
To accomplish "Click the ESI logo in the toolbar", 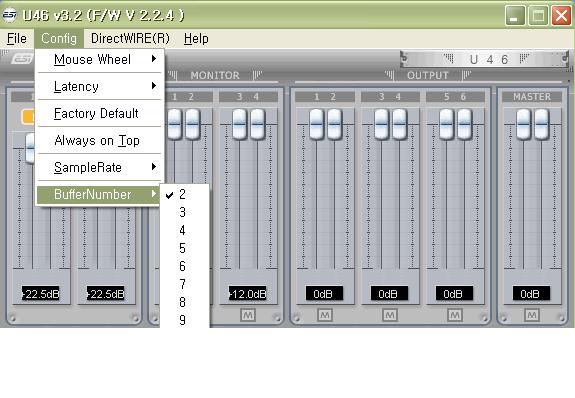I will pos(22,58).
